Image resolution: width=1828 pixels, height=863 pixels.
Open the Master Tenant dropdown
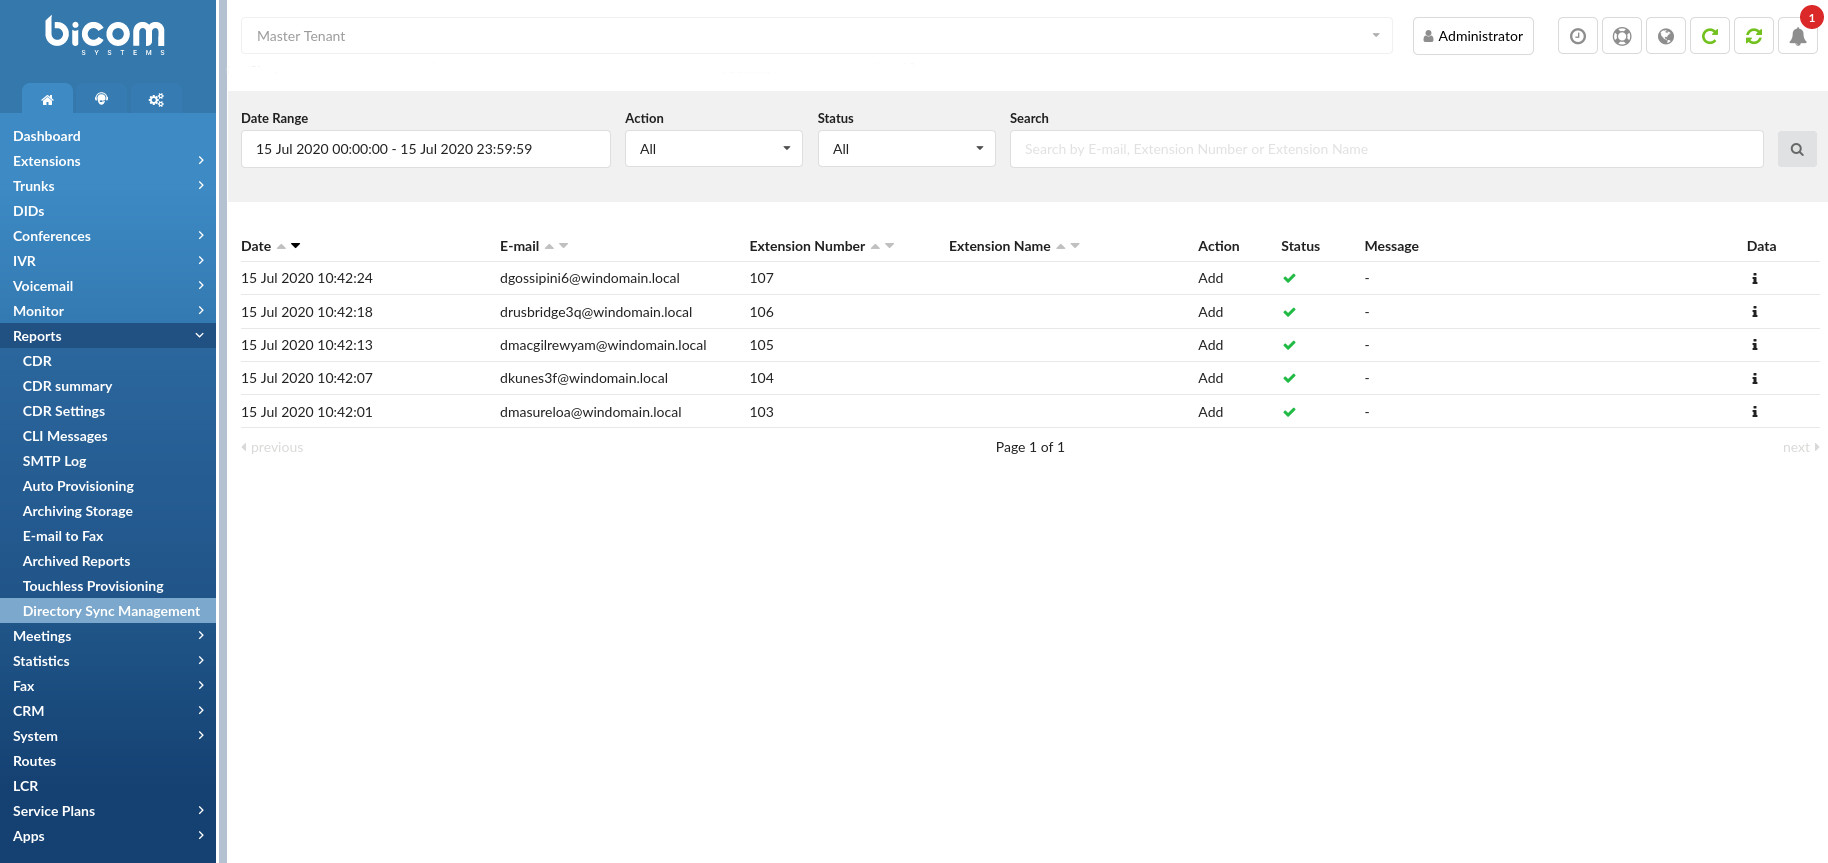(816, 36)
